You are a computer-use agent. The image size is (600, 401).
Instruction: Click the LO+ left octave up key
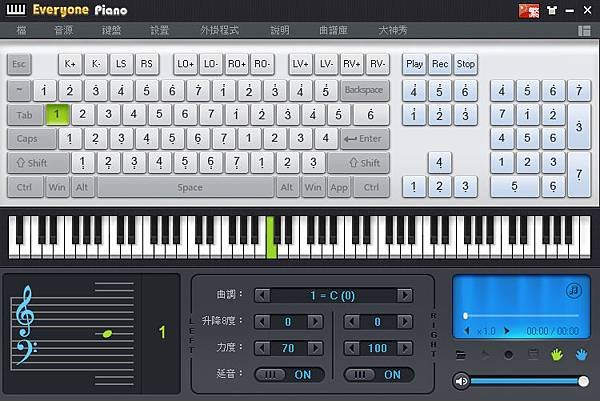click(x=185, y=64)
